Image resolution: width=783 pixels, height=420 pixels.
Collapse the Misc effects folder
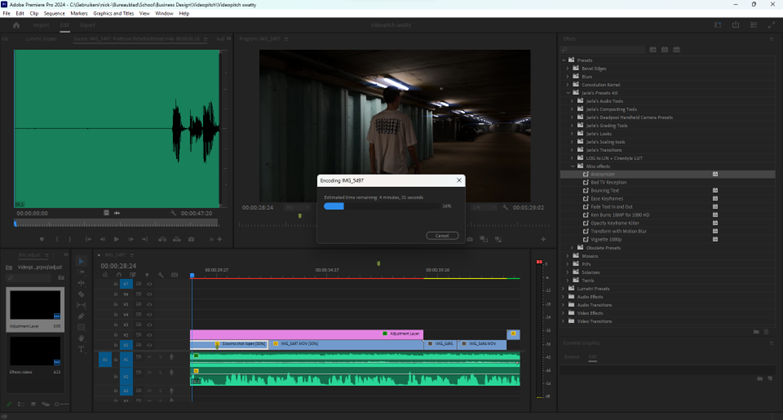click(x=572, y=166)
